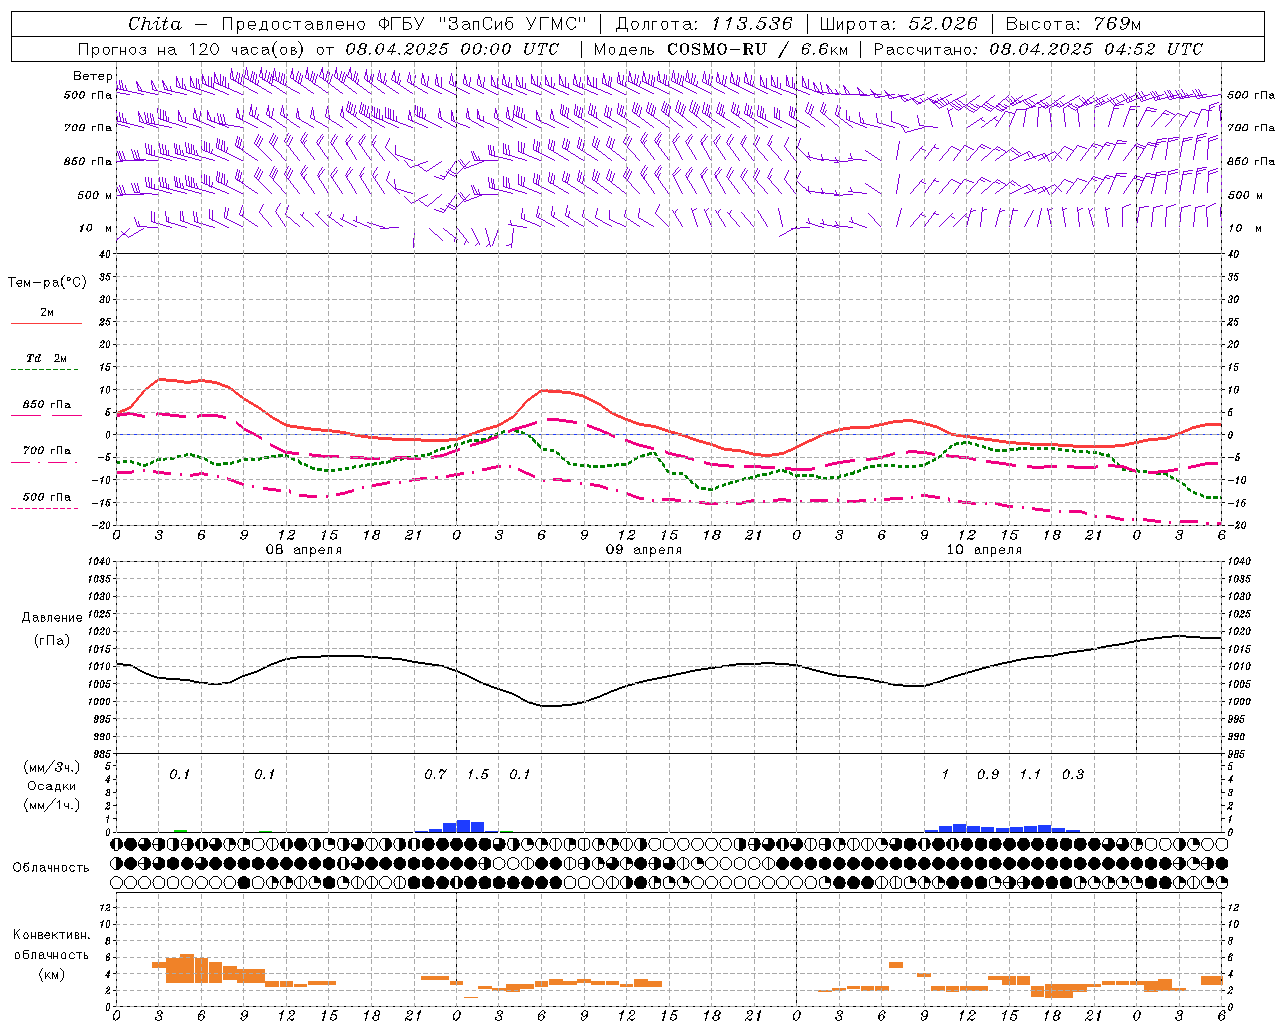Click "Прогноз на 120 часа(ов)" forecast length text

[x=192, y=49]
